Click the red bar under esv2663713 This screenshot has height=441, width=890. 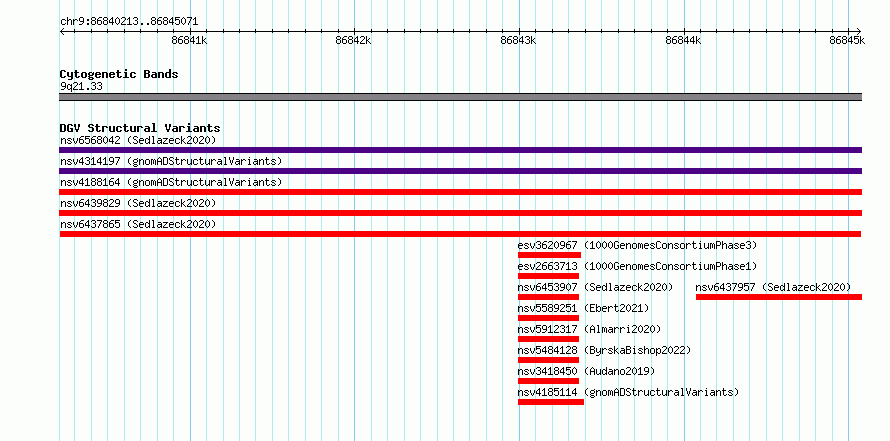(548, 276)
